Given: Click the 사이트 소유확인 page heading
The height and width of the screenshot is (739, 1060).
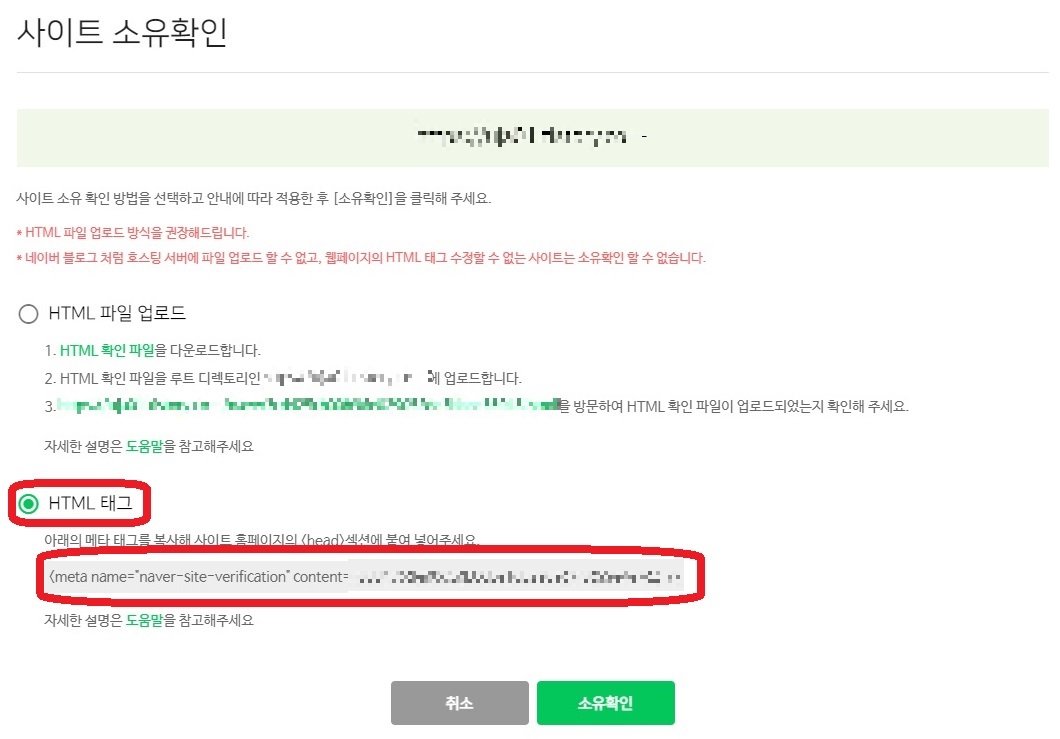Looking at the screenshot, I should (122, 32).
